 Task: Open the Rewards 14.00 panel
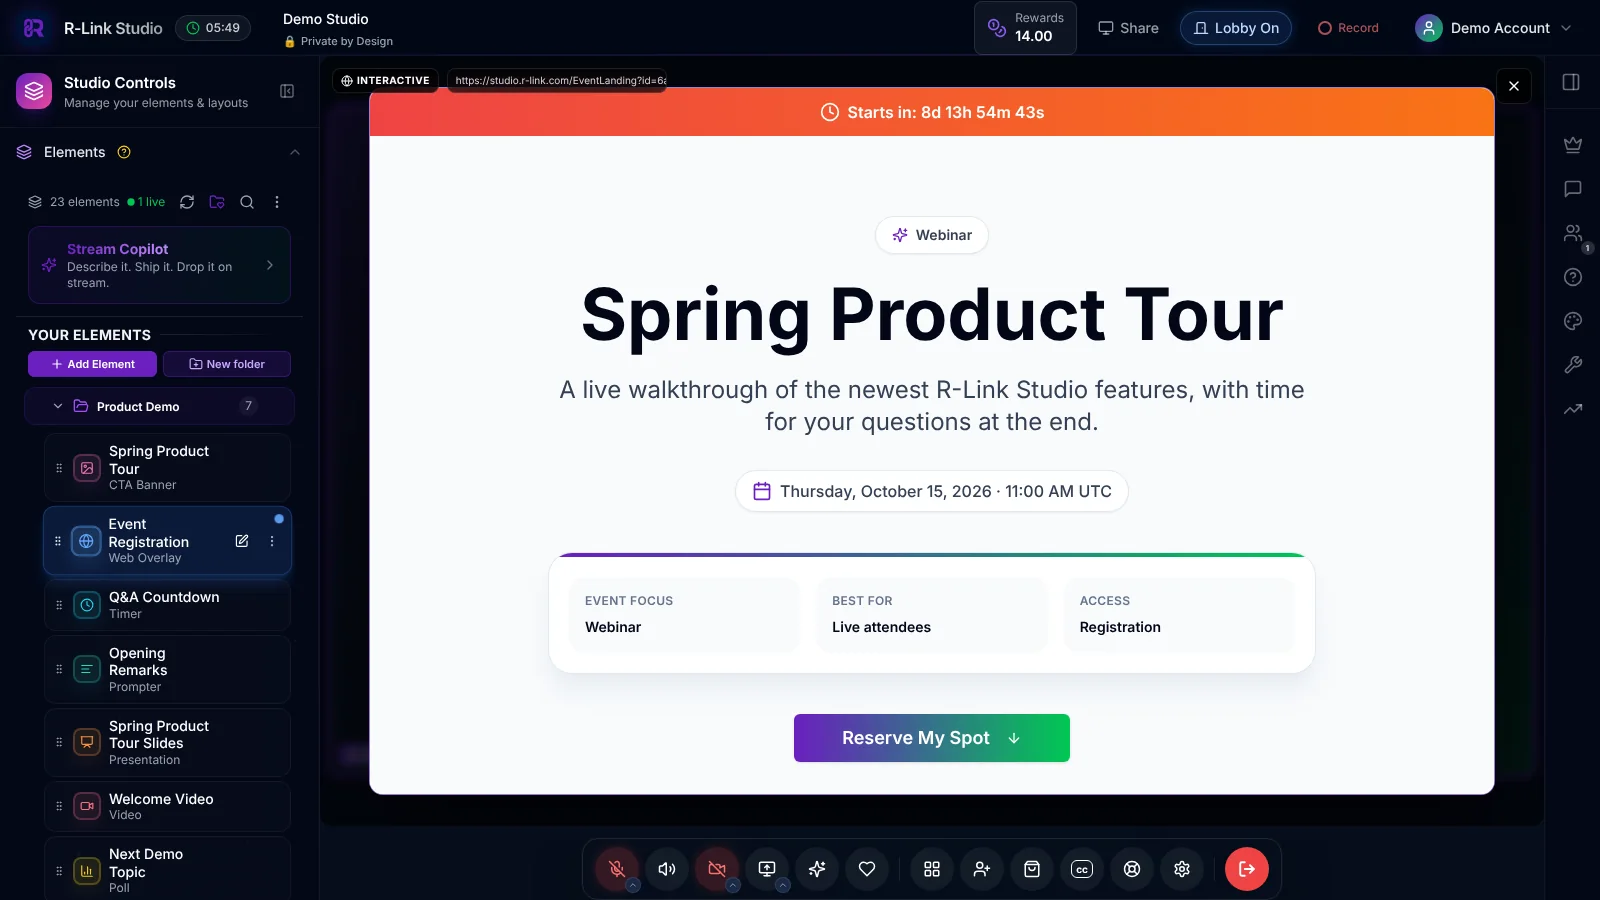coord(1025,28)
